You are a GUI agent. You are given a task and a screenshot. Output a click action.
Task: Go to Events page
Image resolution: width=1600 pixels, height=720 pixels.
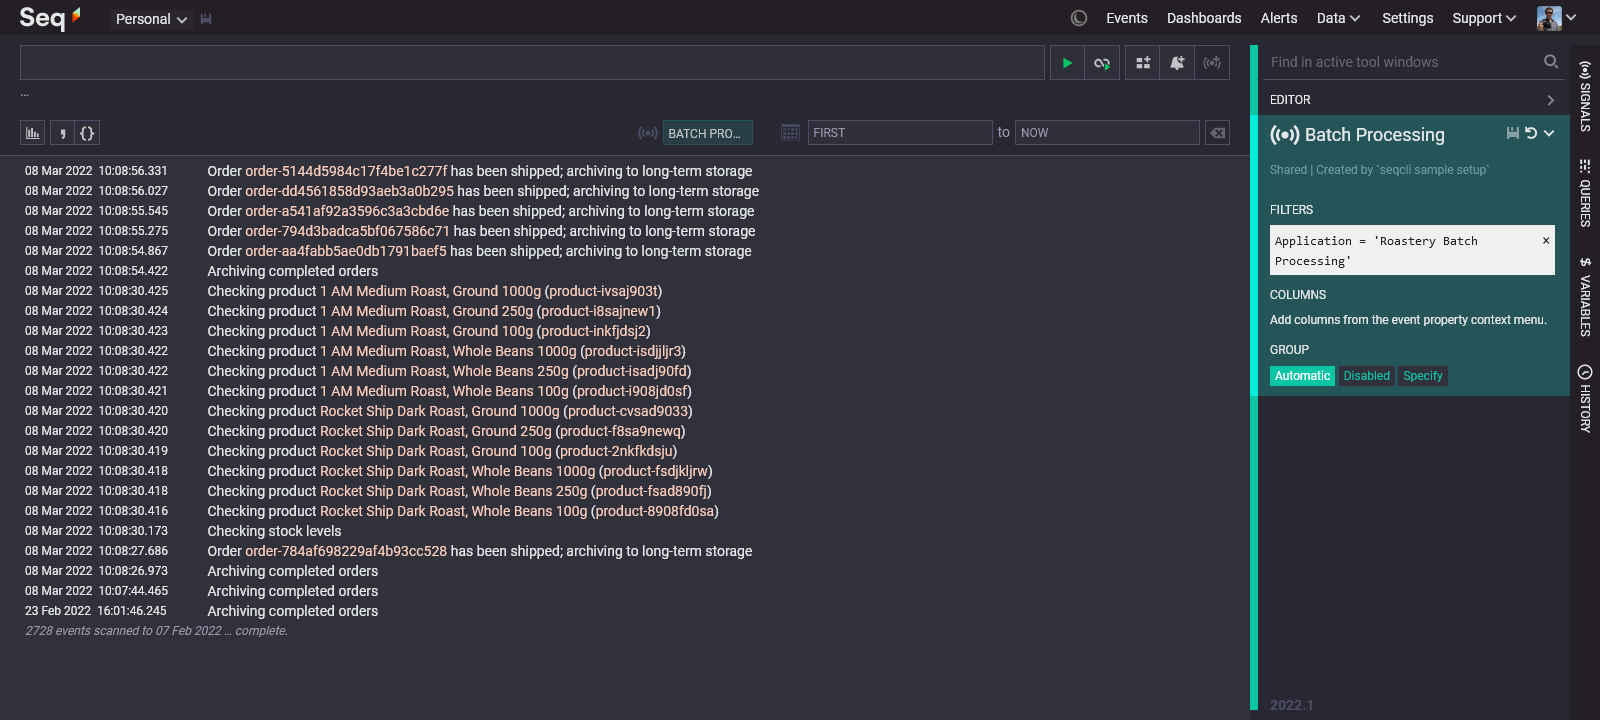point(1127,18)
